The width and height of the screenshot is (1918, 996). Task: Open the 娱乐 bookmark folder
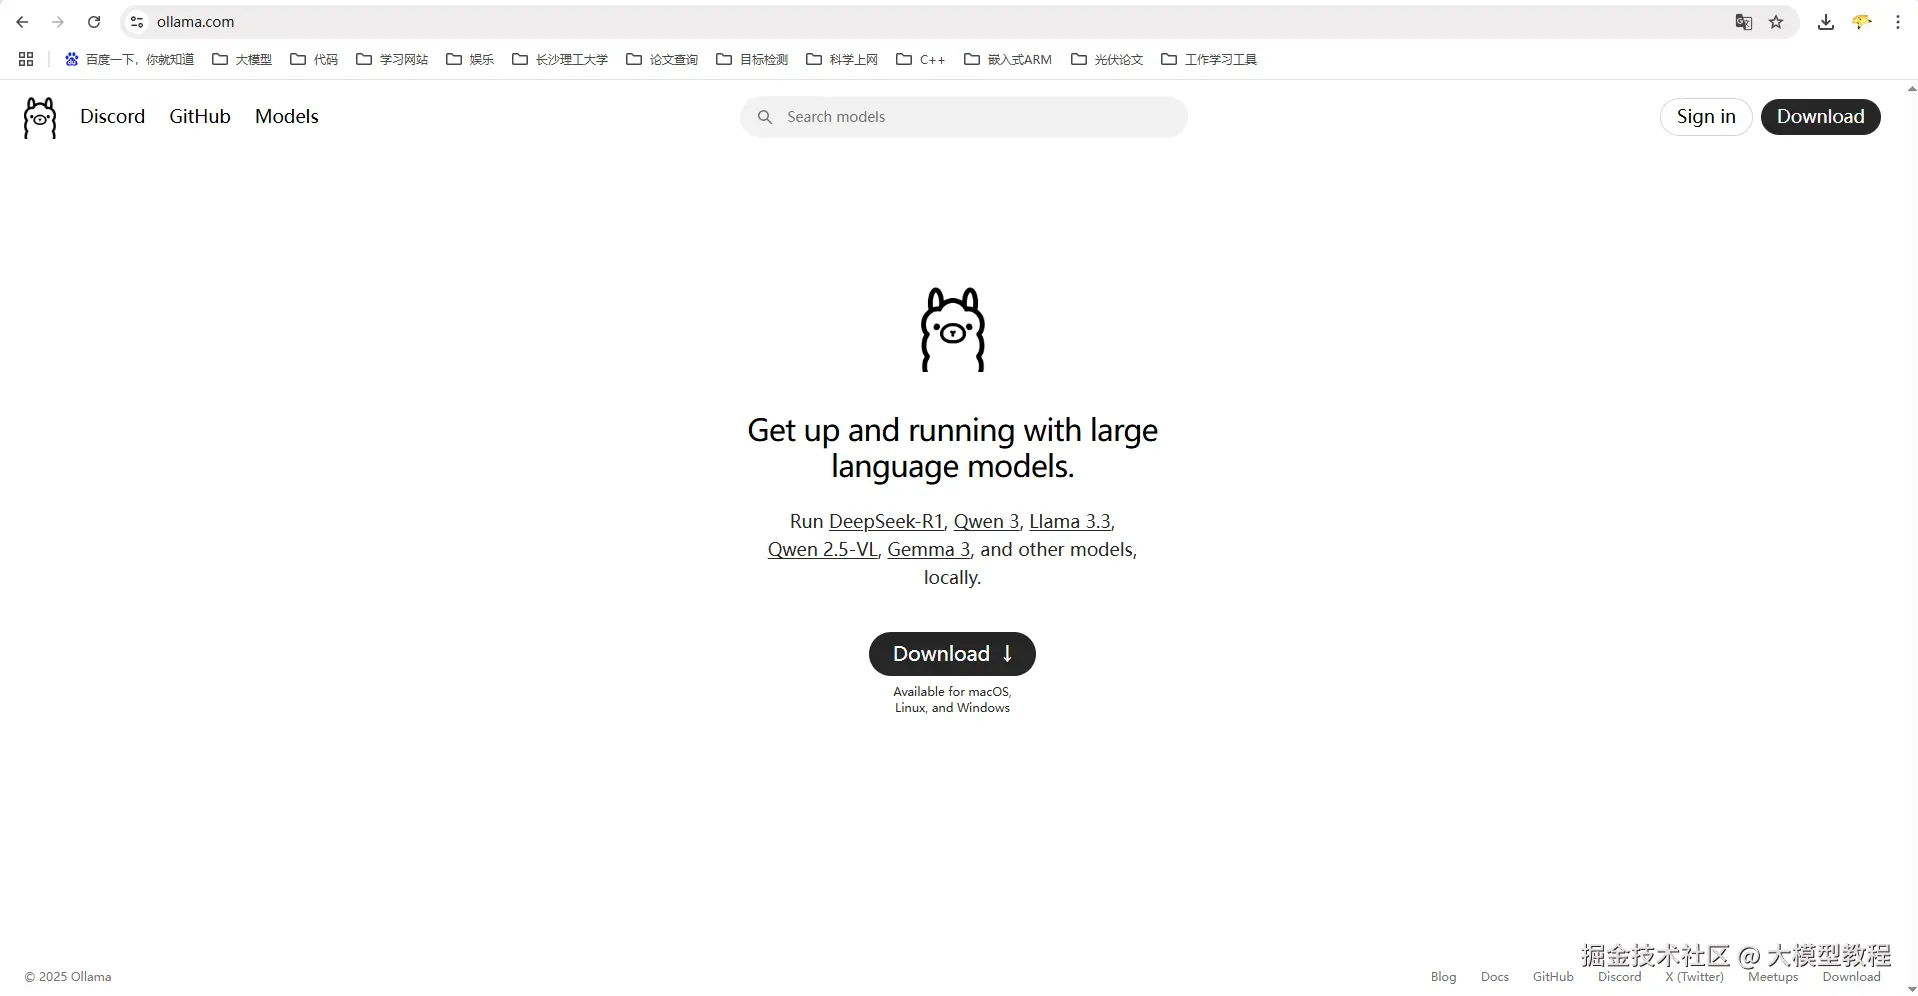click(470, 59)
